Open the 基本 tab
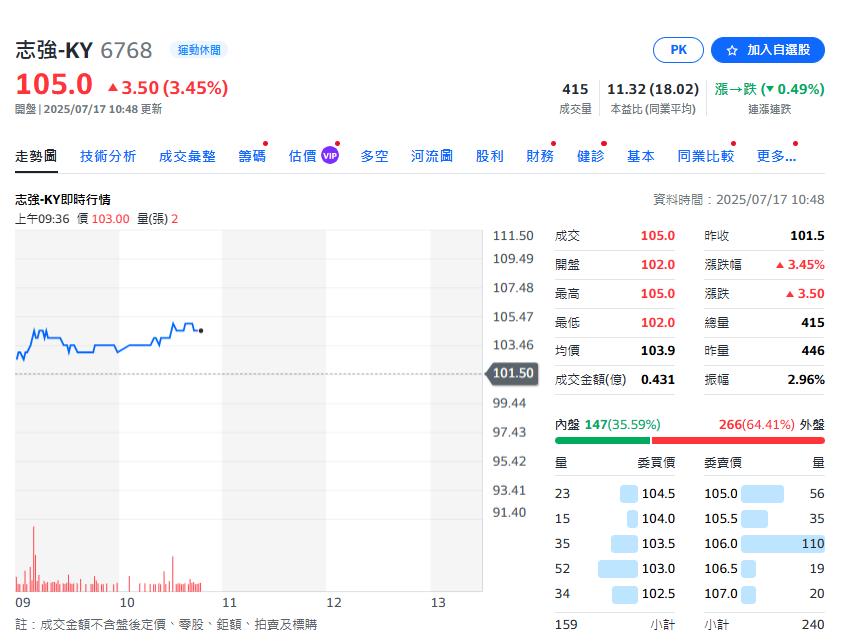 641,156
